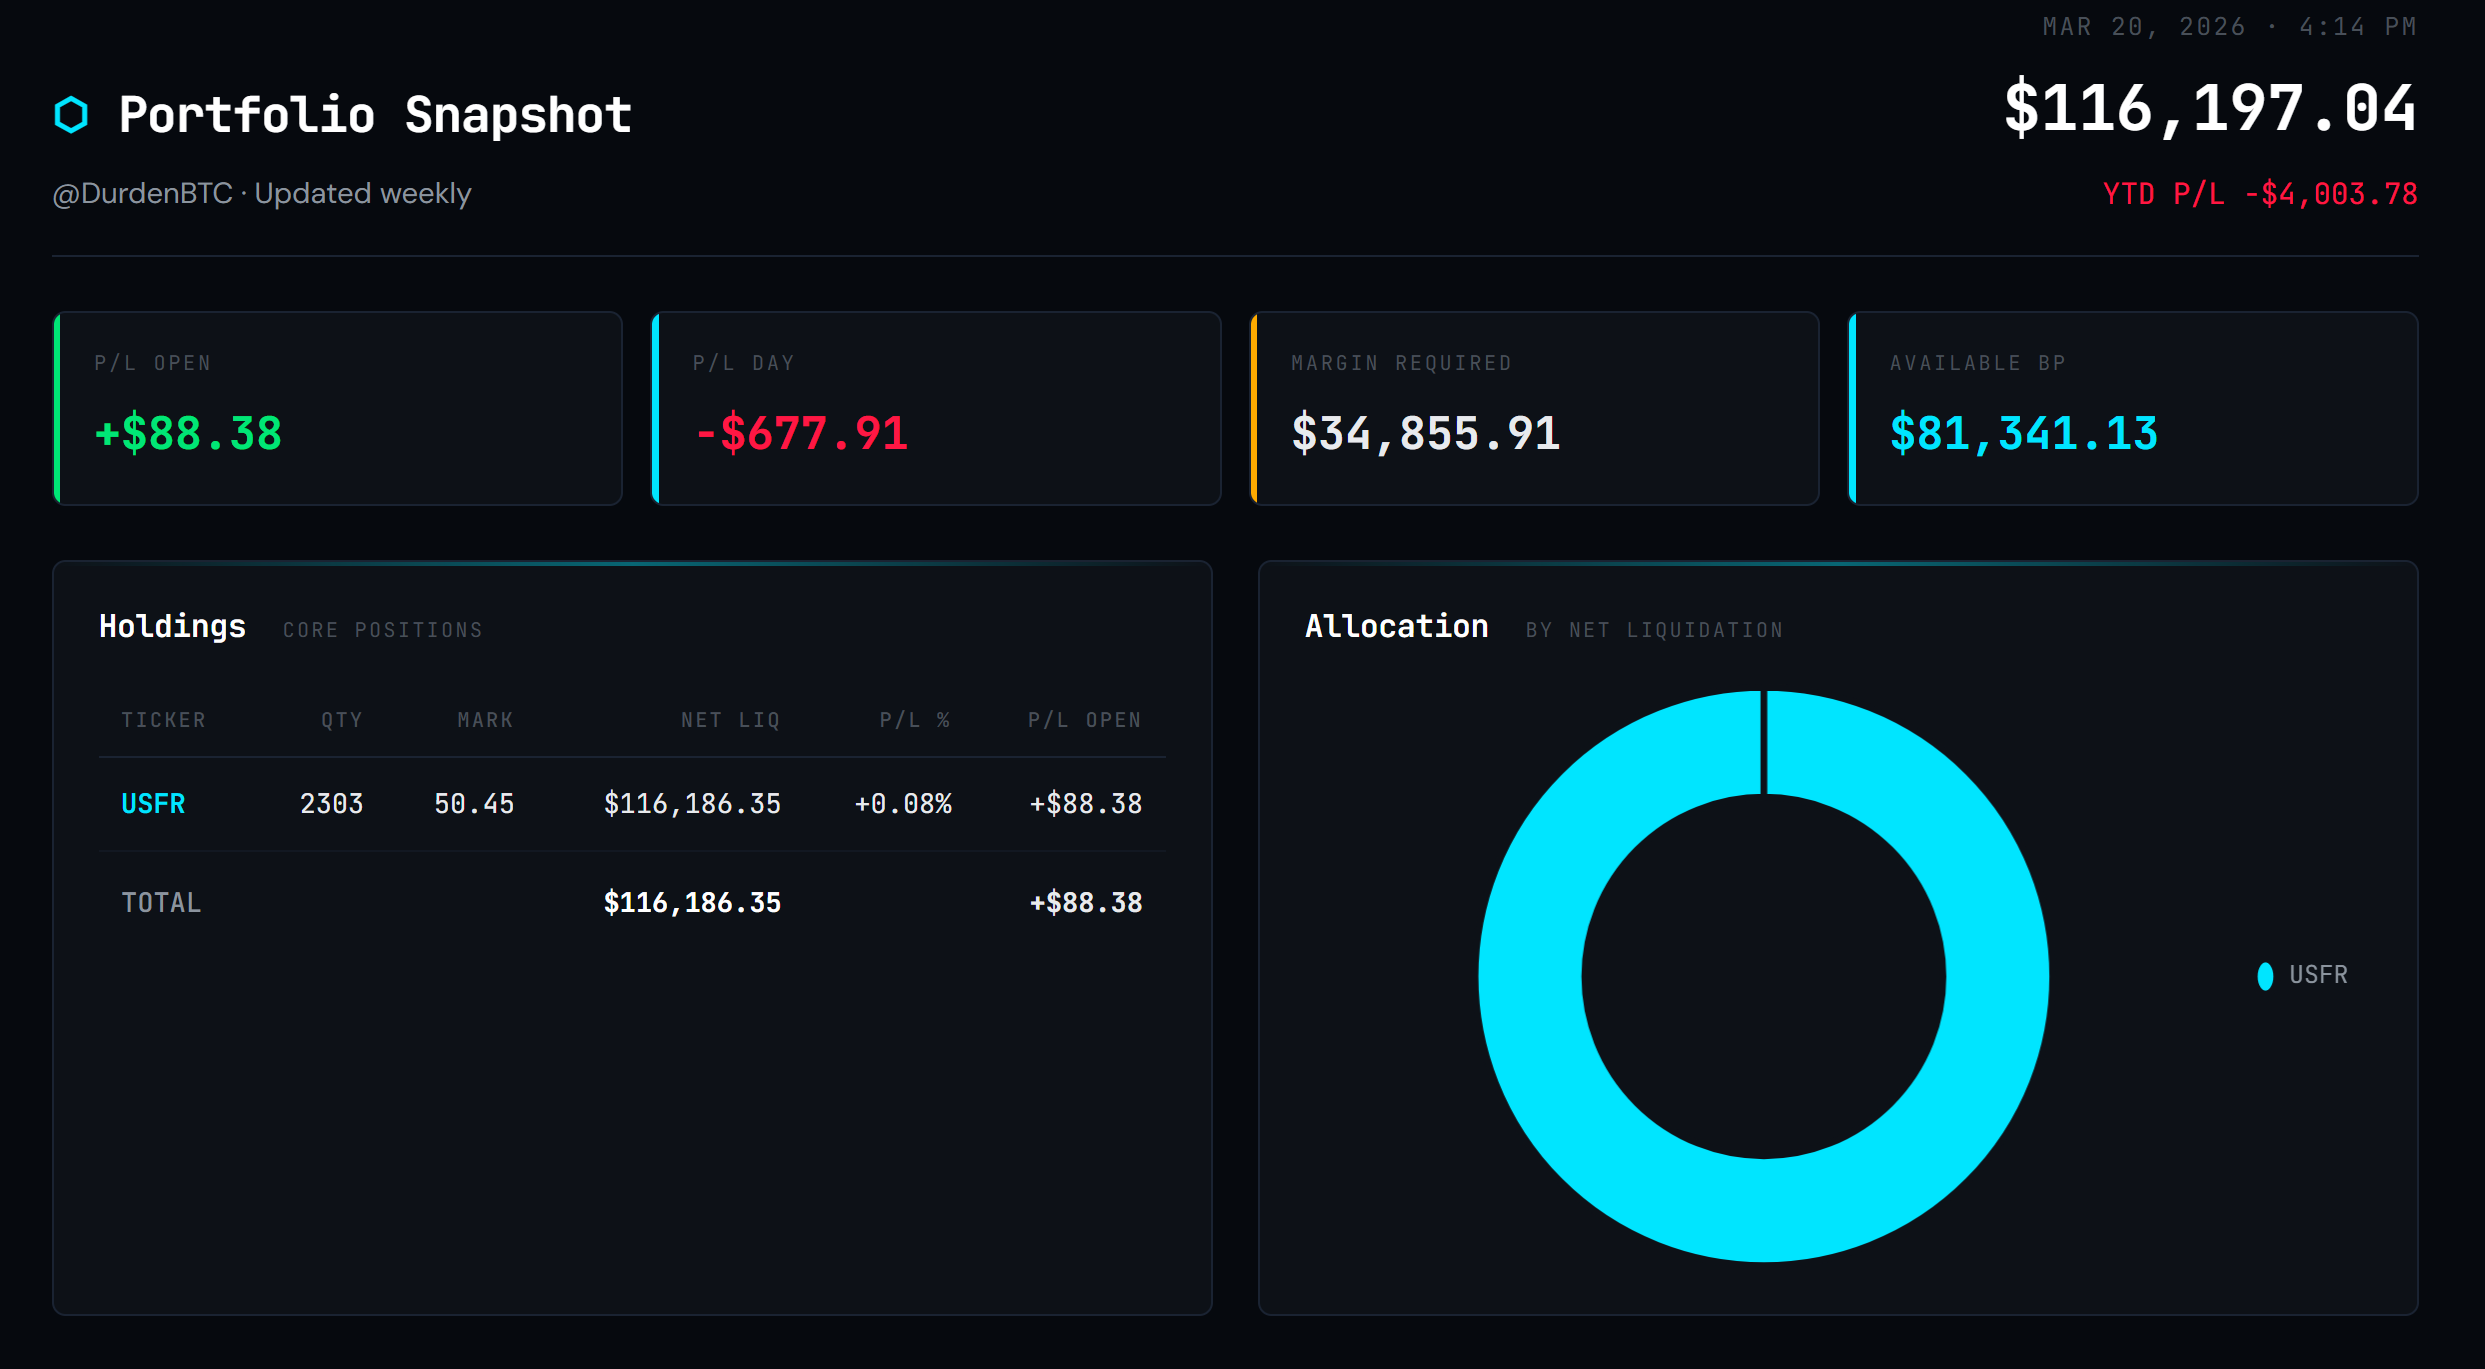Select the Margin Required card
Image resolution: width=2485 pixels, height=1369 pixels.
pyautogui.click(x=1534, y=408)
